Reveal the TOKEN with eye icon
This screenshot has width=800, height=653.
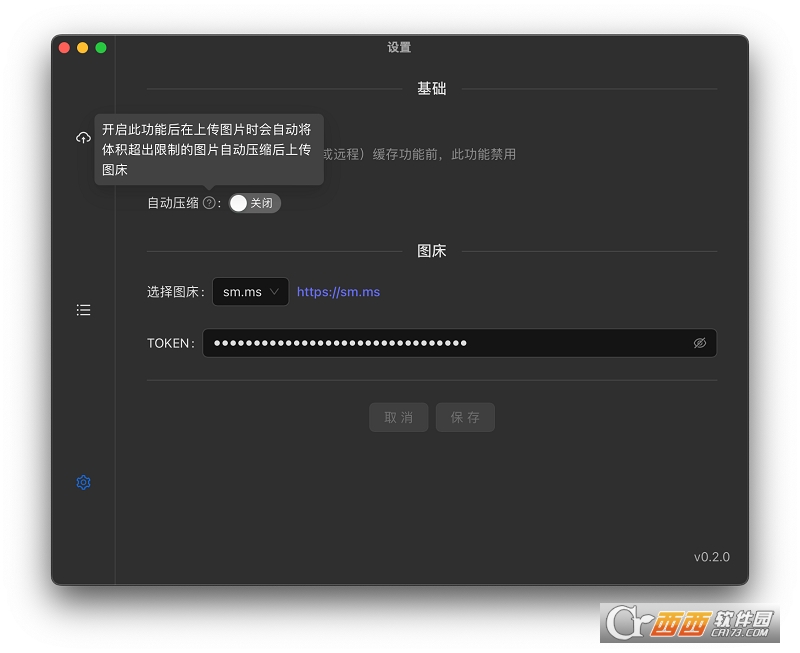click(x=699, y=343)
